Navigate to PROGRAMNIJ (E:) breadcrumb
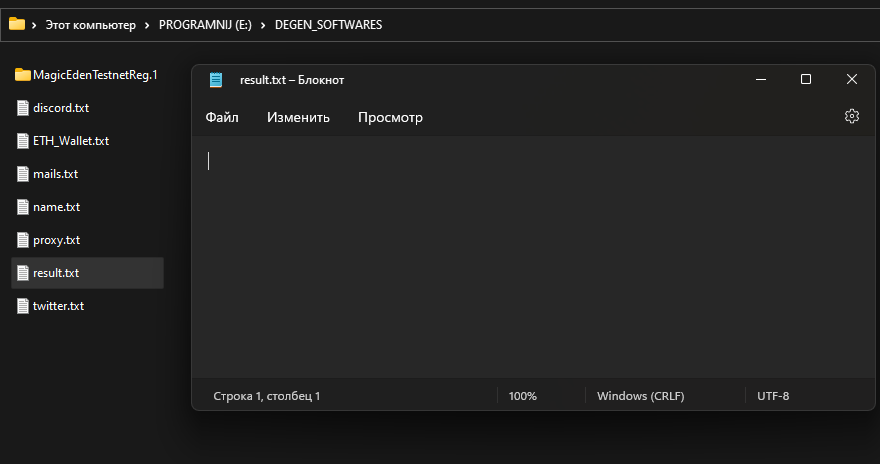Image resolution: width=880 pixels, height=464 pixels. pos(205,25)
